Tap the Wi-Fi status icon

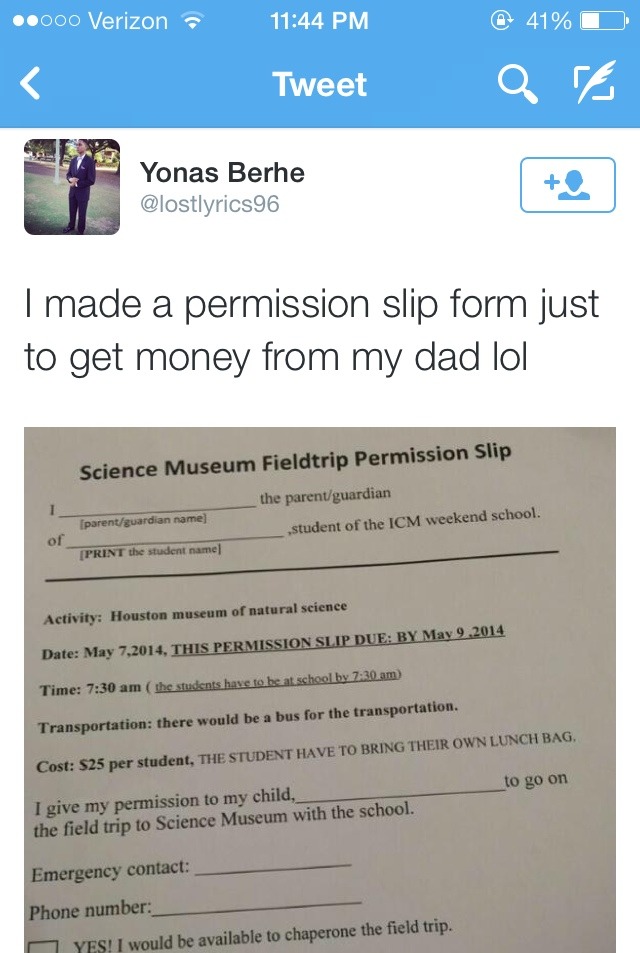pyautogui.click(x=193, y=21)
